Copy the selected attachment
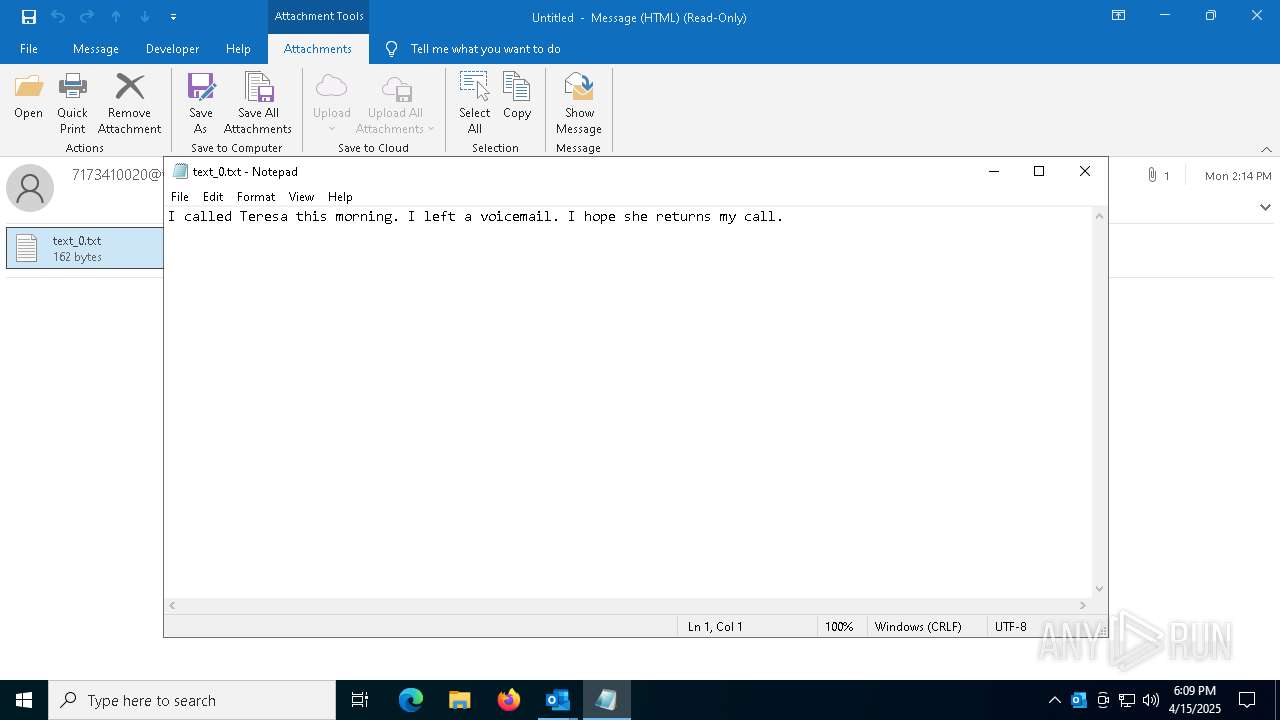 (x=517, y=97)
